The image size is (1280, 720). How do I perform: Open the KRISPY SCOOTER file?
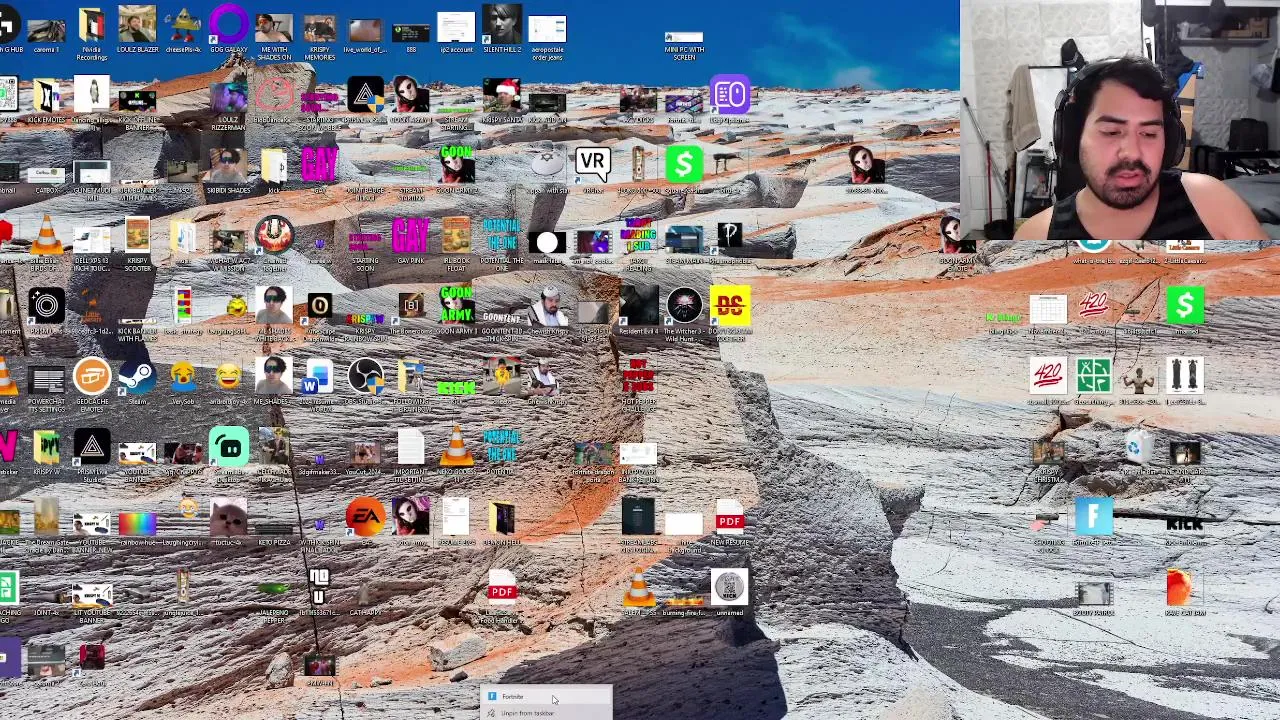137,236
